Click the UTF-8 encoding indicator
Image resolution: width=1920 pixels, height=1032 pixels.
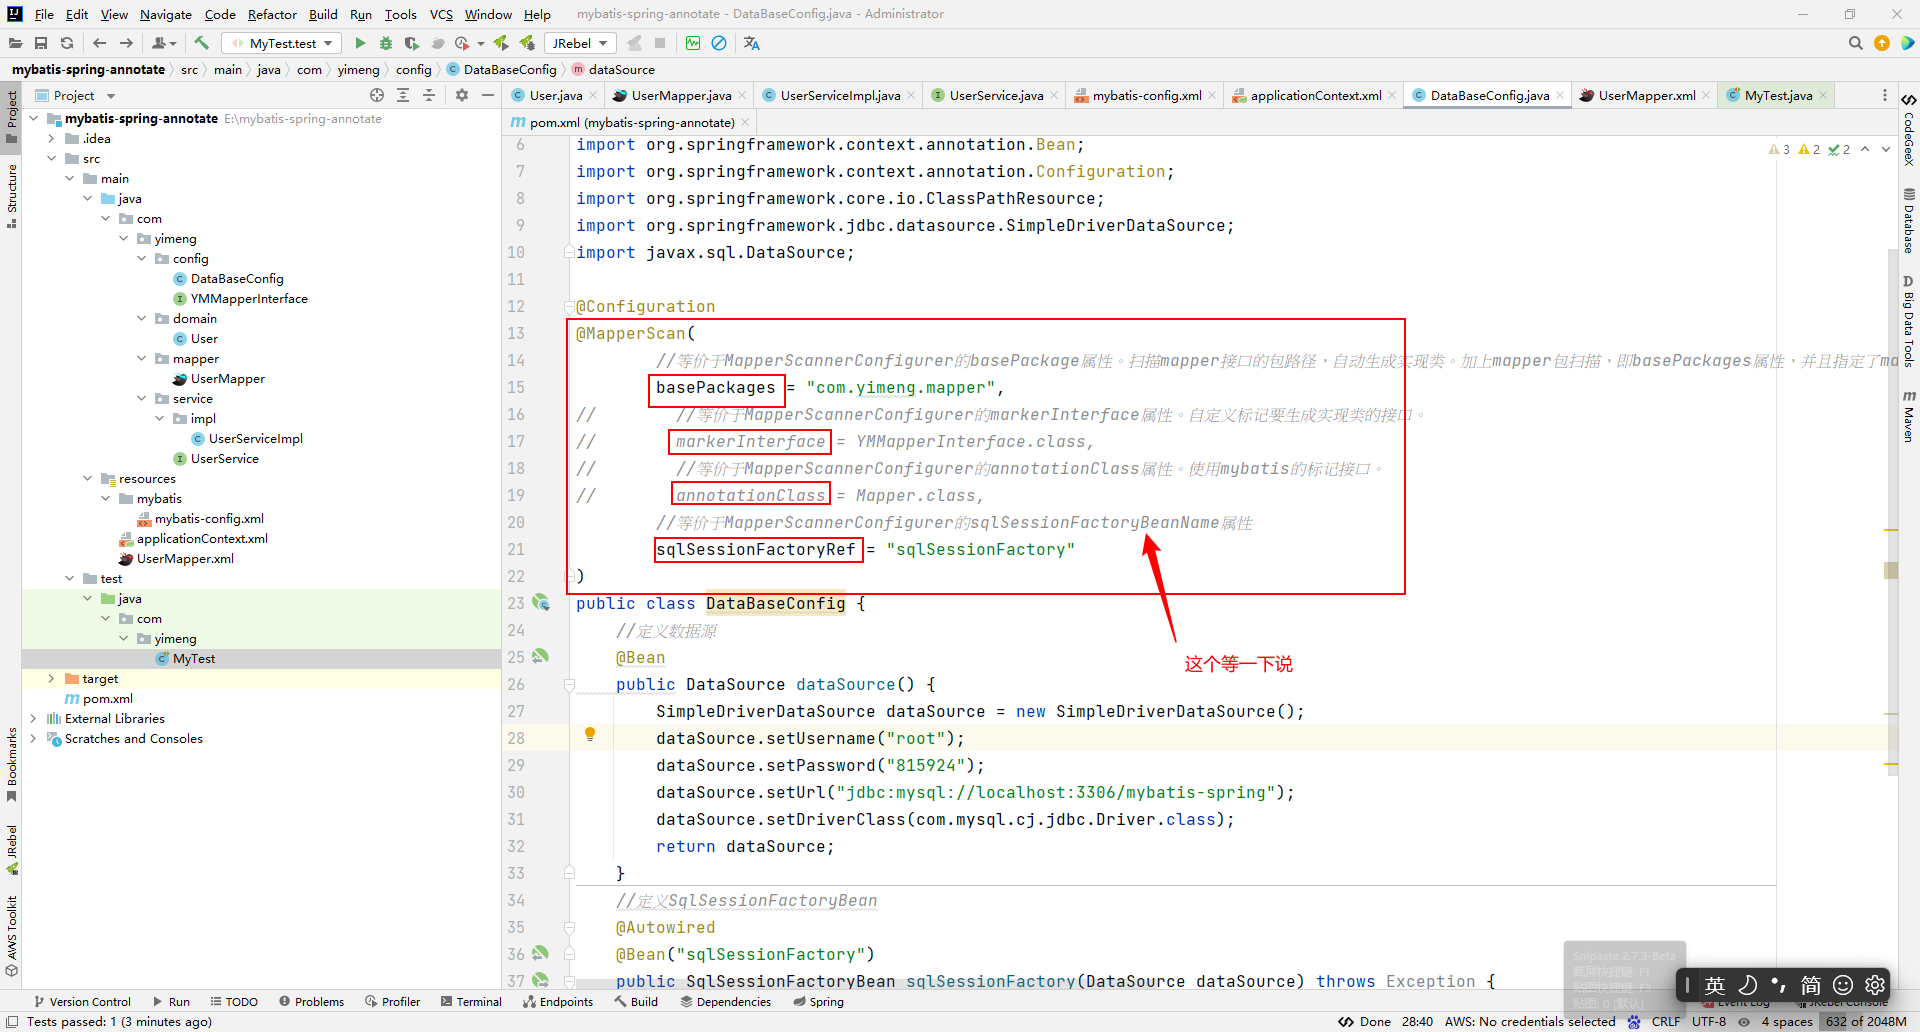(x=1708, y=1022)
